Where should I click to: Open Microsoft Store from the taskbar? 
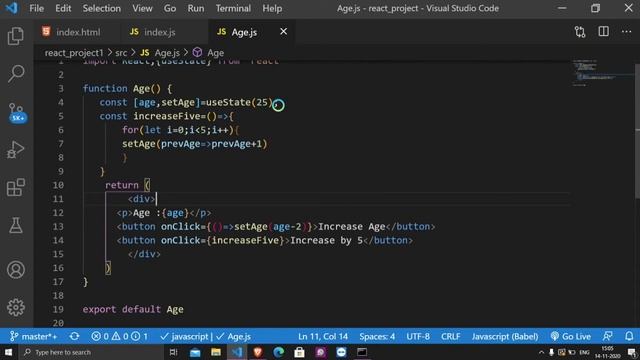click(x=299, y=352)
